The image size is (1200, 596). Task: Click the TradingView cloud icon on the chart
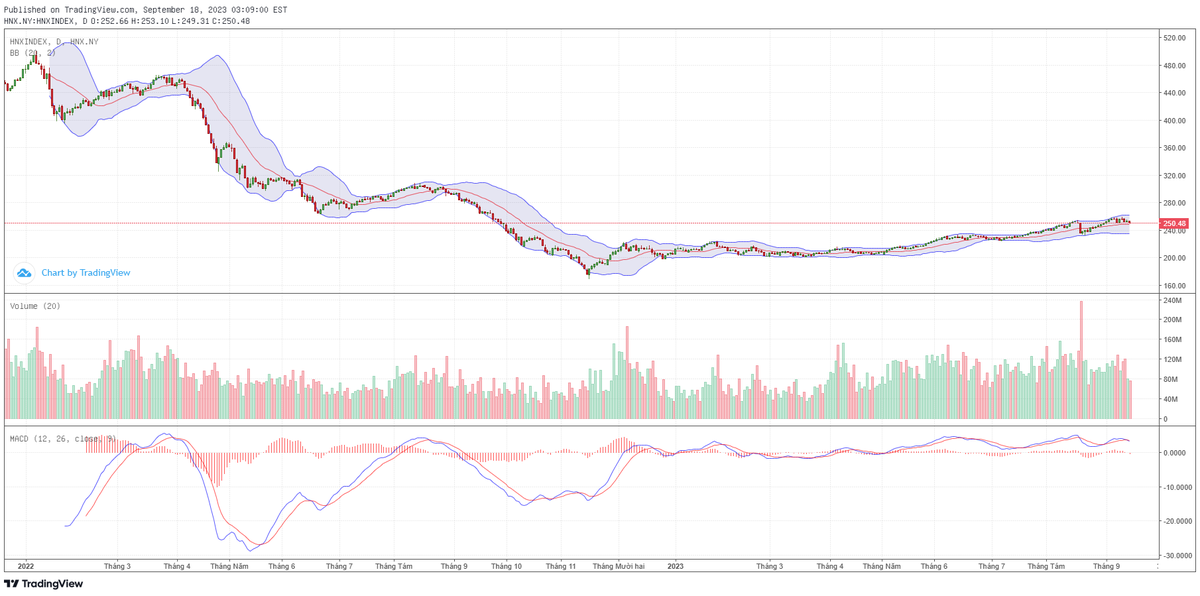[x=24, y=272]
